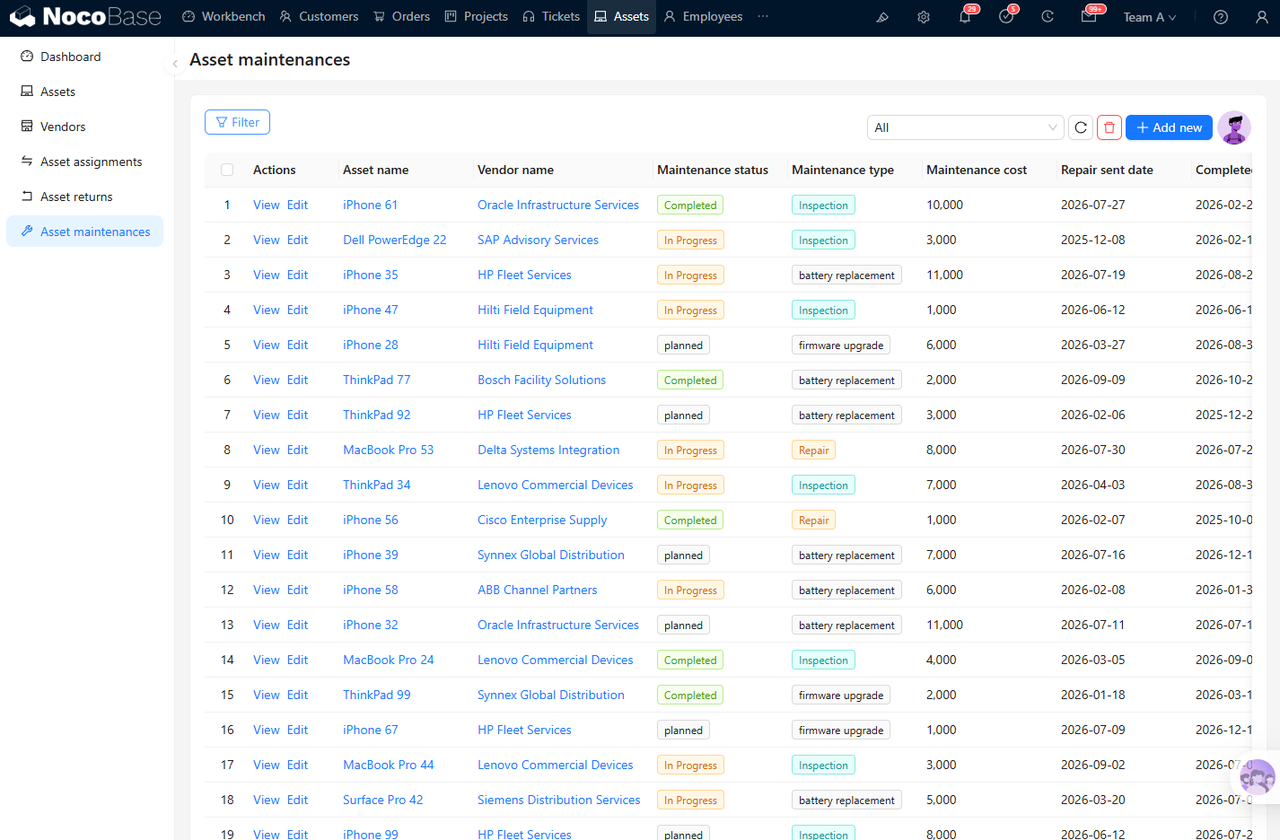Open Dashboard in the sidebar
This screenshot has height=840, width=1280.
pyautogui.click(x=85, y=57)
